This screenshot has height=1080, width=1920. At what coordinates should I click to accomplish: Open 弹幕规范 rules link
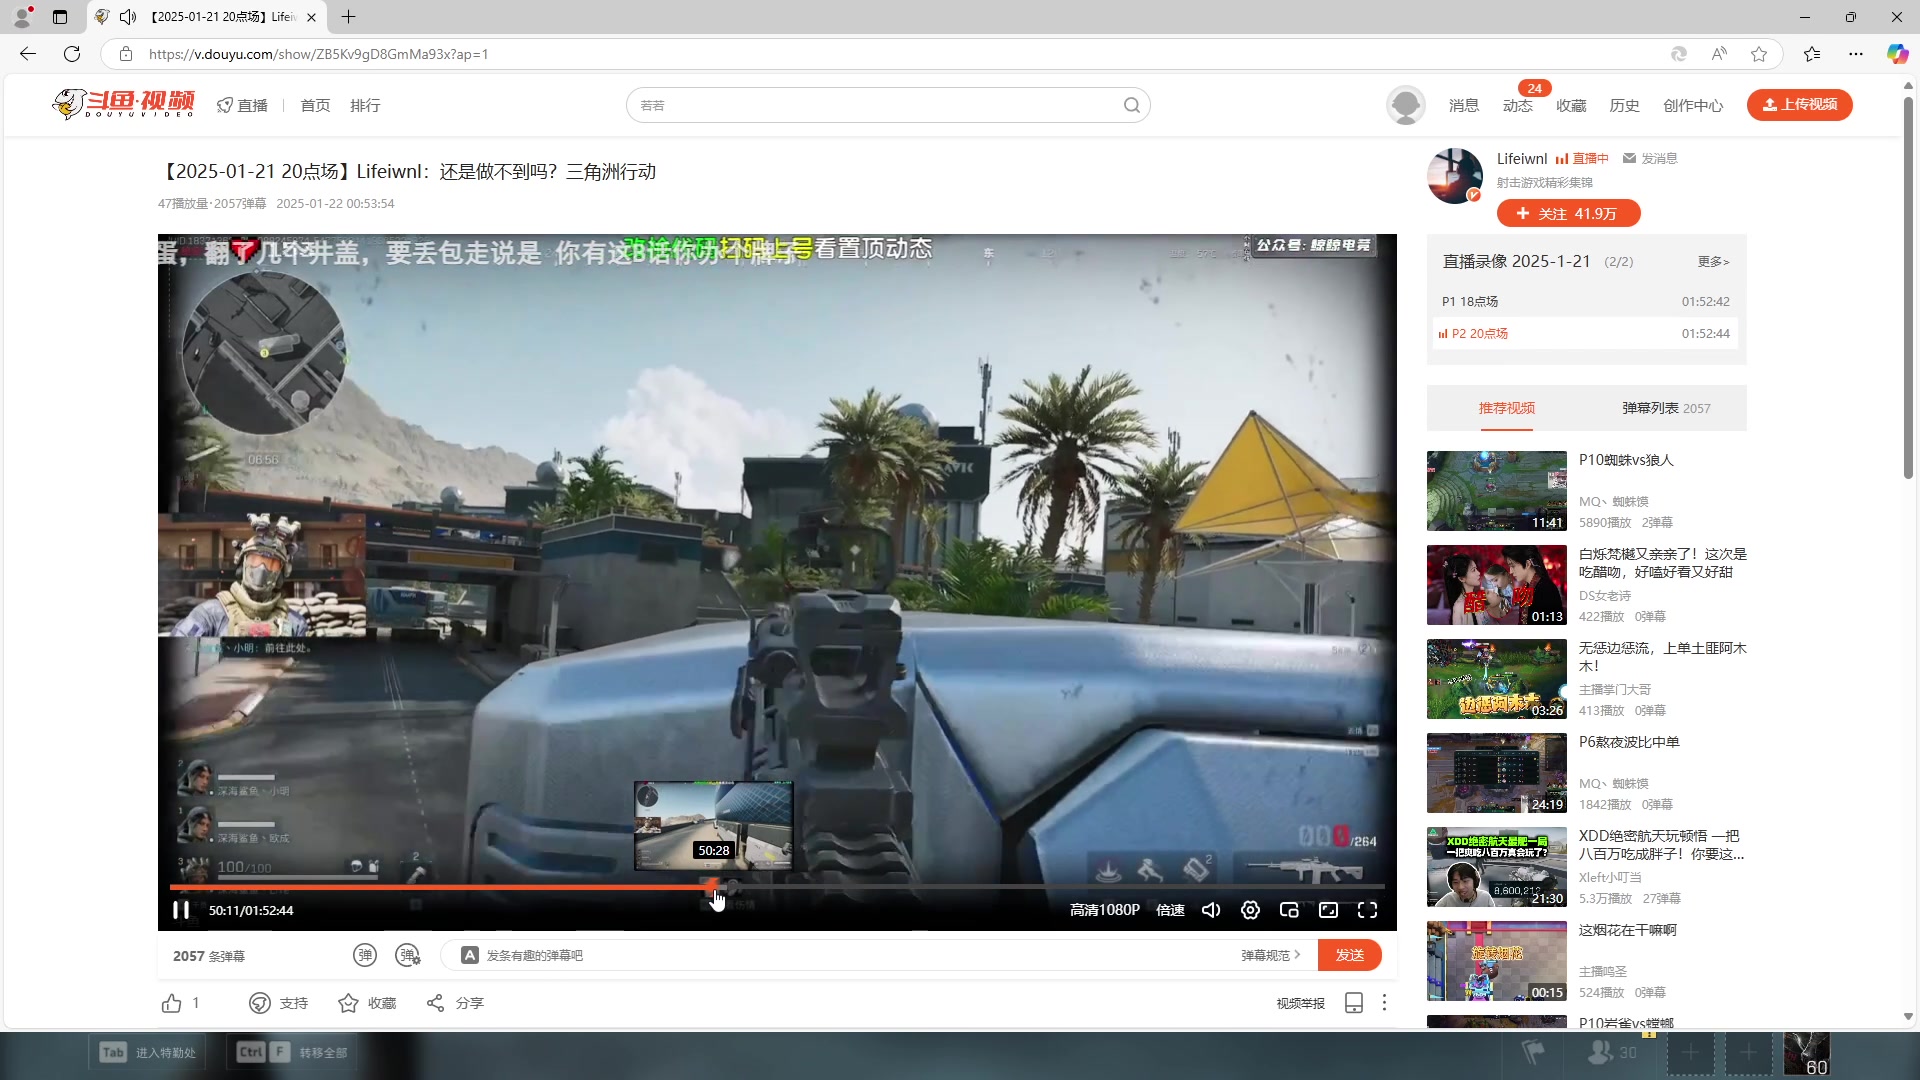[x=1270, y=955]
